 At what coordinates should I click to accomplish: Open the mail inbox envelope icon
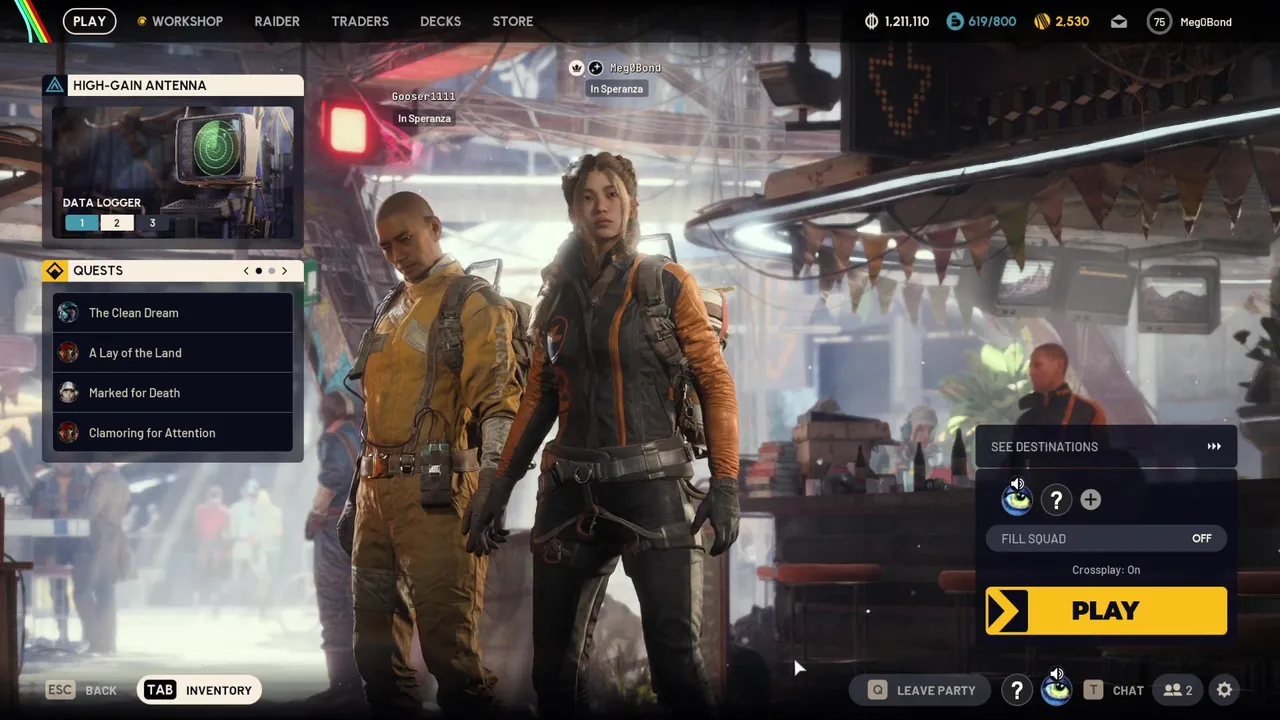pos(1119,21)
